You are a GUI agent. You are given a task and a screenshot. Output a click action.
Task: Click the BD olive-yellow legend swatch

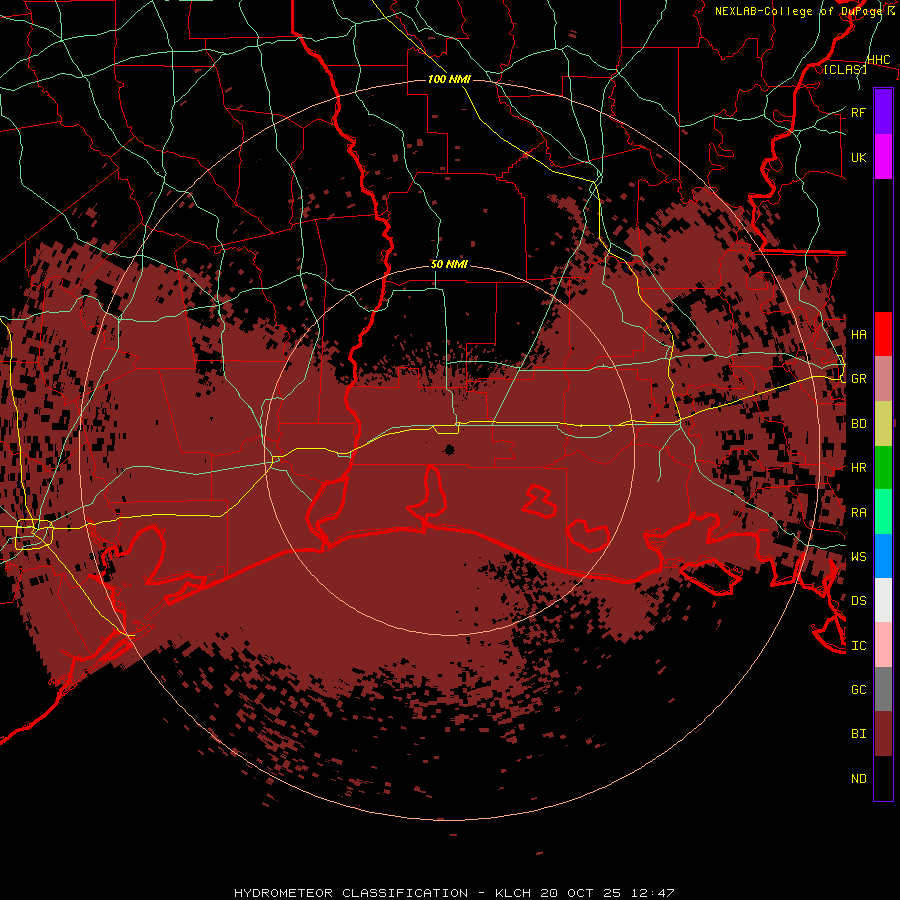click(883, 423)
